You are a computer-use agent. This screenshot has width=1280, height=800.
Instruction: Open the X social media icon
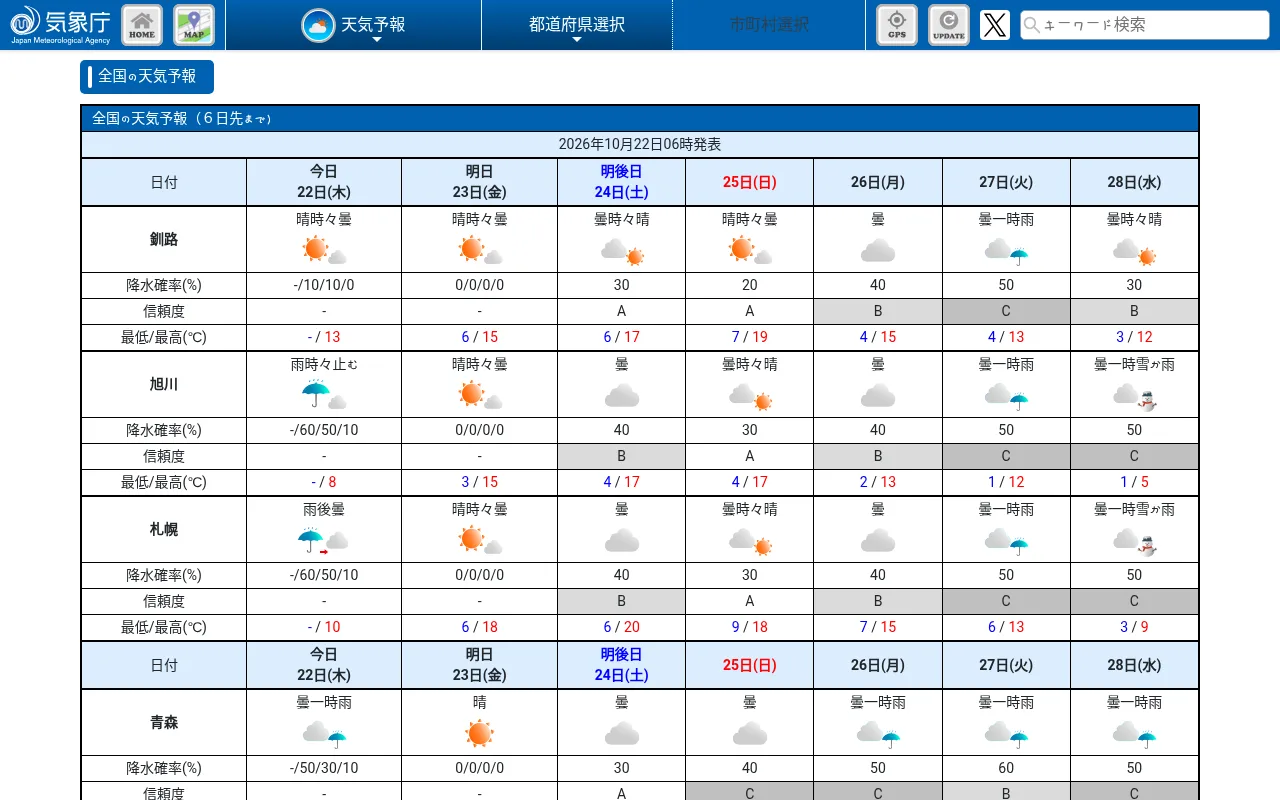coord(995,25)
